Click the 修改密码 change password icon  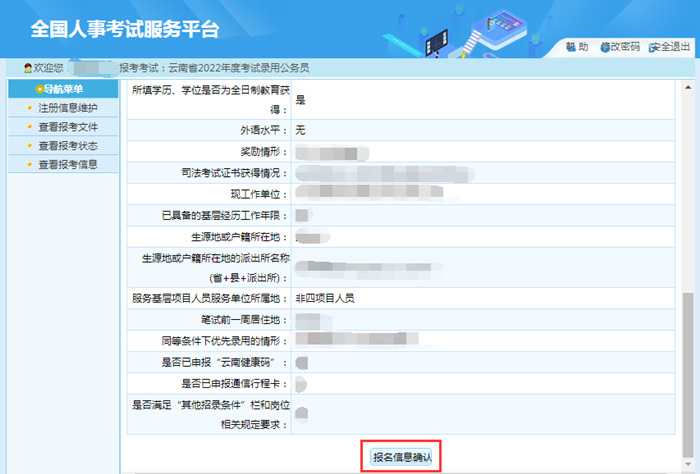(x=605, y=47)
